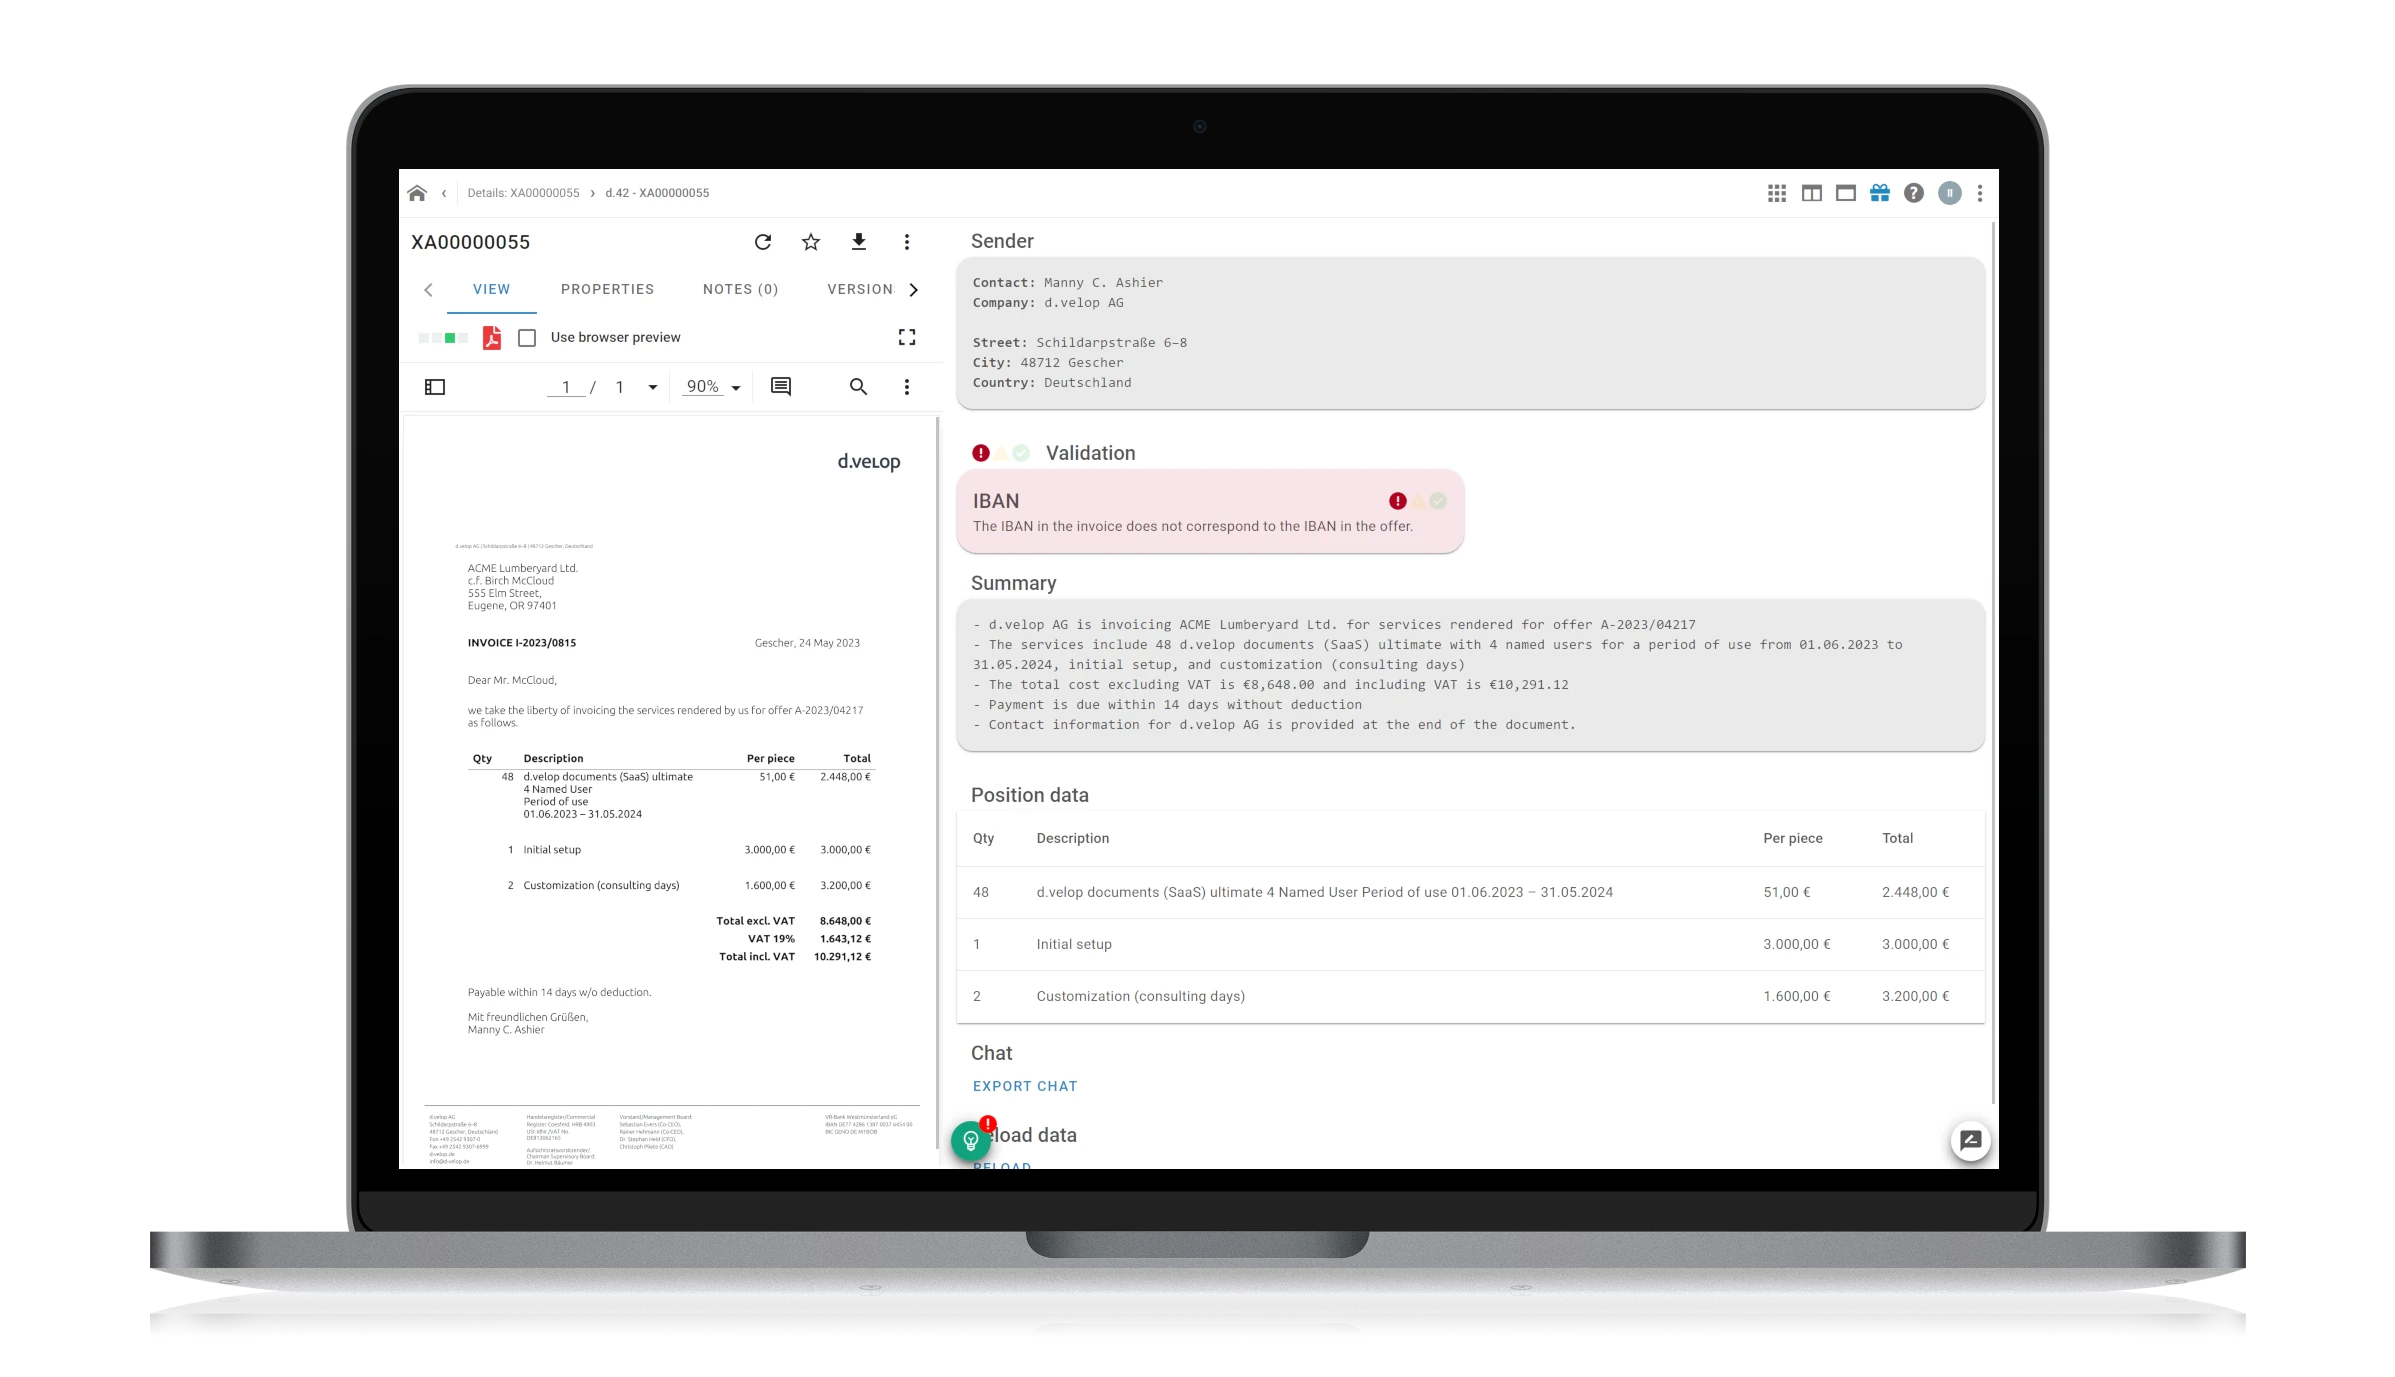2395x1377 pixels.
Task: Click the star/favorite icon on XA00000055
Action: click(811, 242)
